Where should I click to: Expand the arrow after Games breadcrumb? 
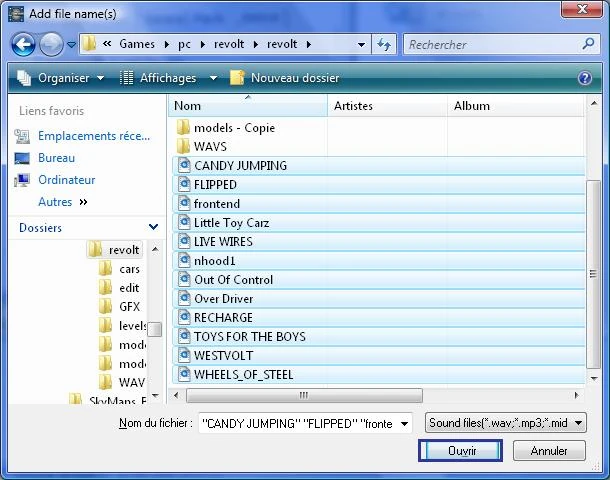tap(167, 44)
